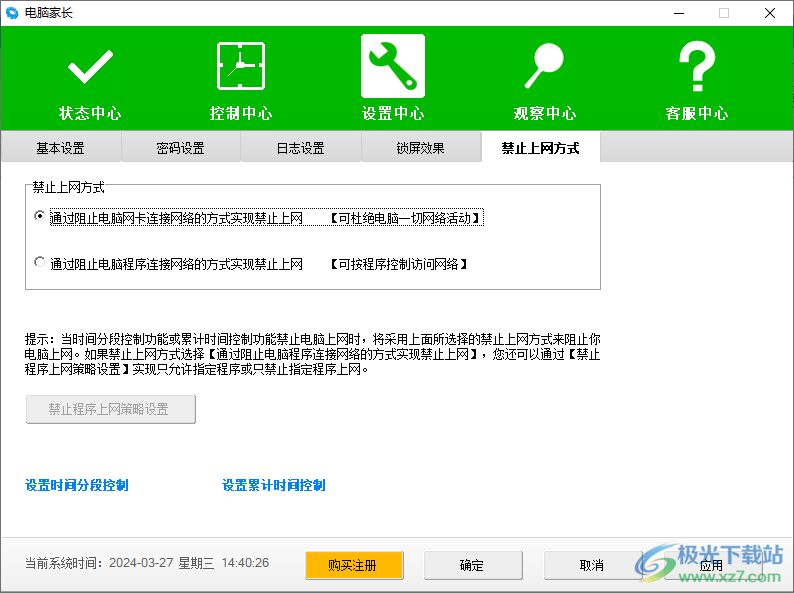Switch to the 日志设置 tab

[x=301, y=148]
